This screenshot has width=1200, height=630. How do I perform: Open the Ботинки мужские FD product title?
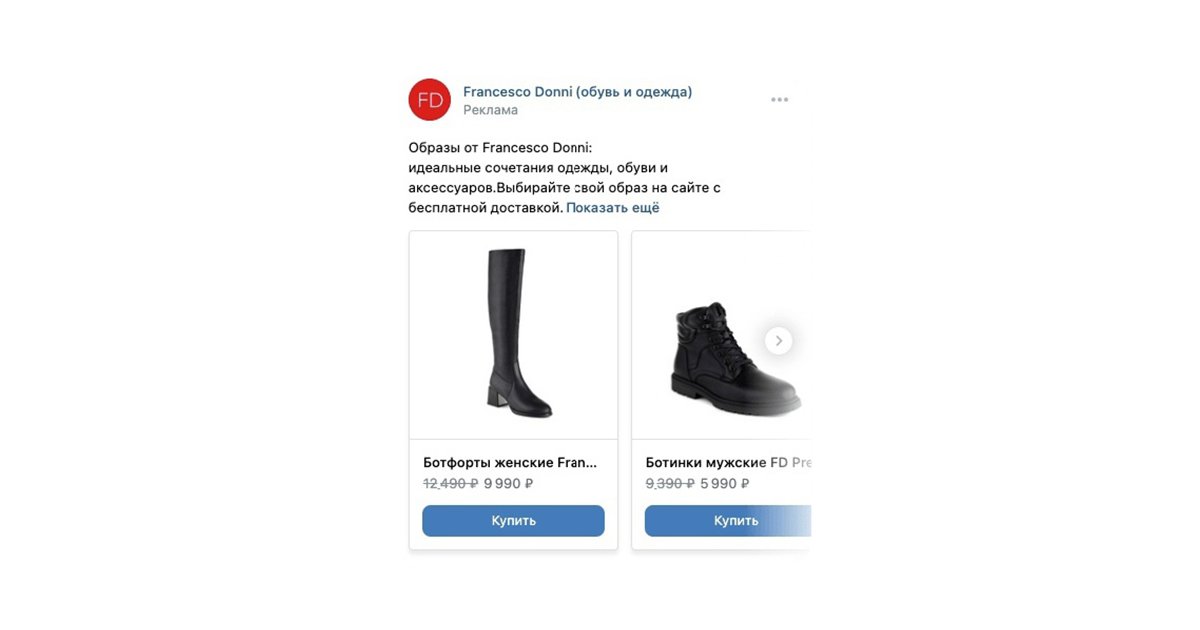click(x=728, y=463)
